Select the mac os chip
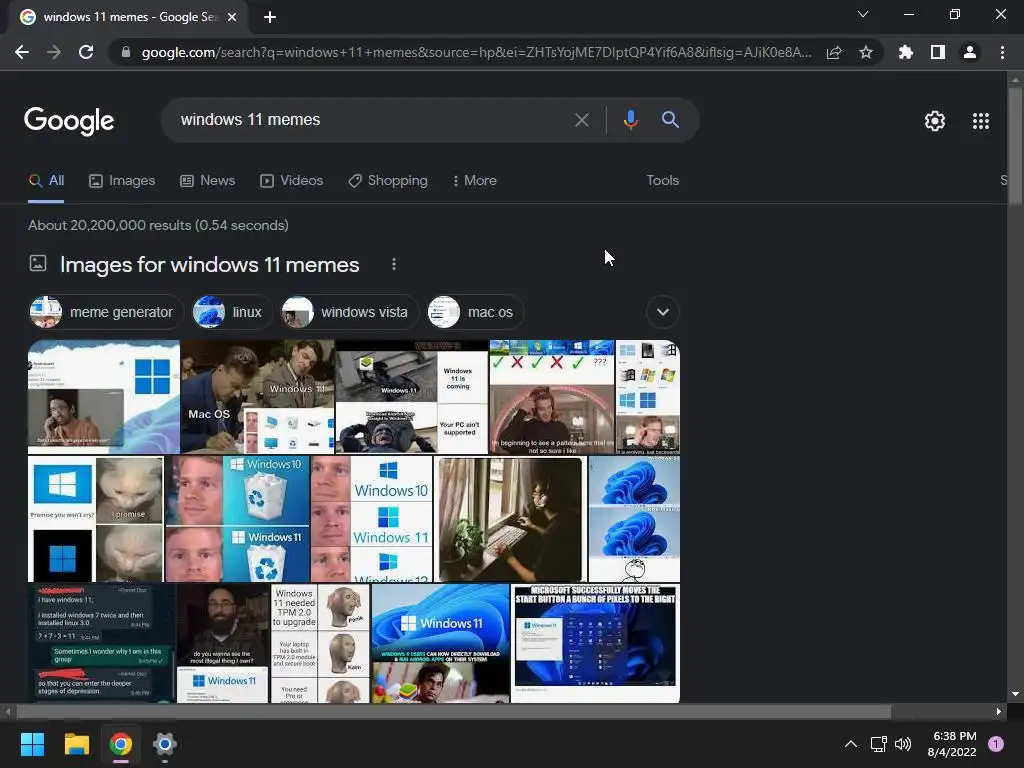Image resolution: width=1024 pixels, height=768 pixels. coord(475,312)
